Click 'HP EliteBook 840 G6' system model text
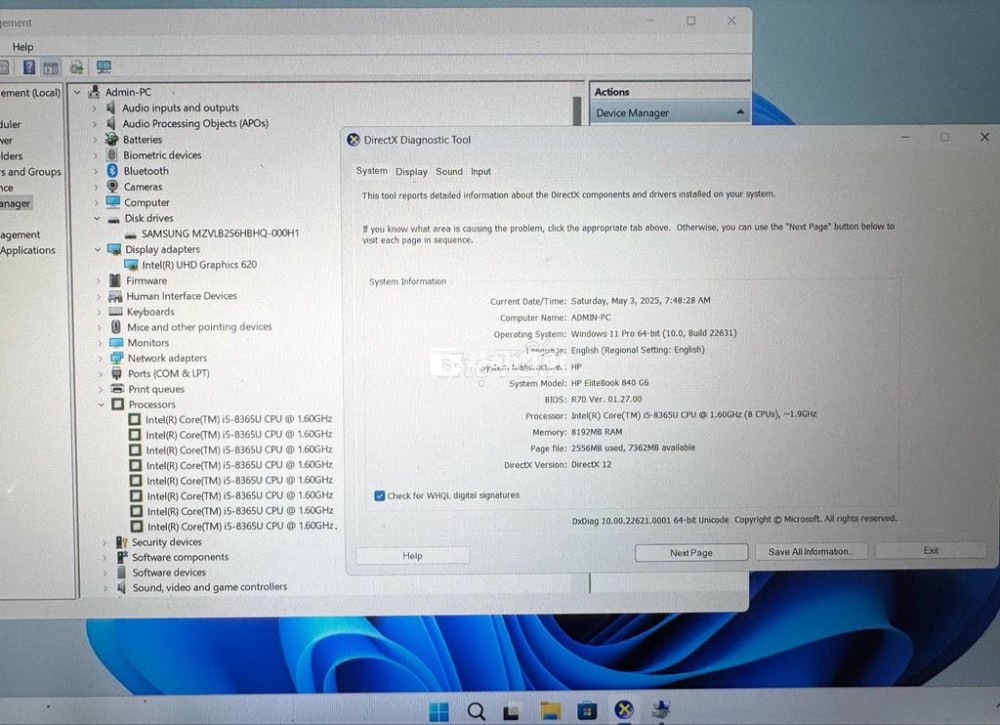This screenshot has height=725, width=1000. coord(610,383)
